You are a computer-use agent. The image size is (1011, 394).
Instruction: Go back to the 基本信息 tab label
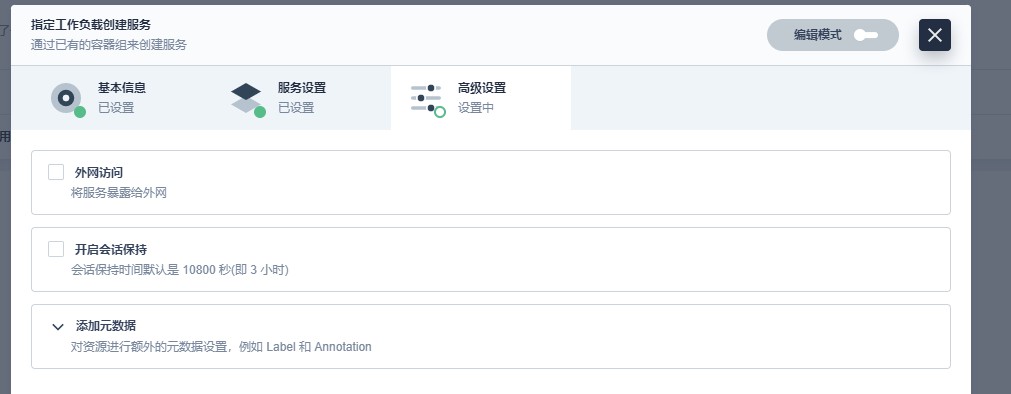(x=122, y=88)
